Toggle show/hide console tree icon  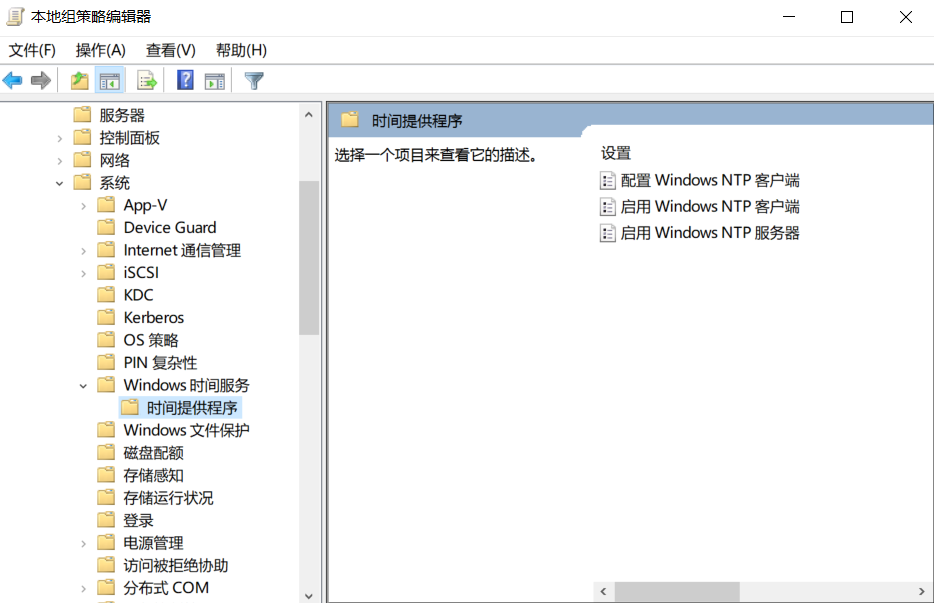coord(110,80)
